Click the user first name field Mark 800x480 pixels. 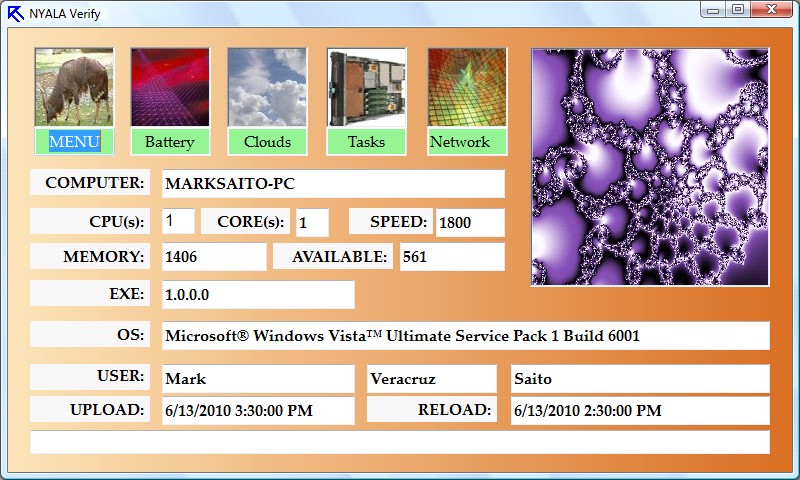(x=258, y=379)
